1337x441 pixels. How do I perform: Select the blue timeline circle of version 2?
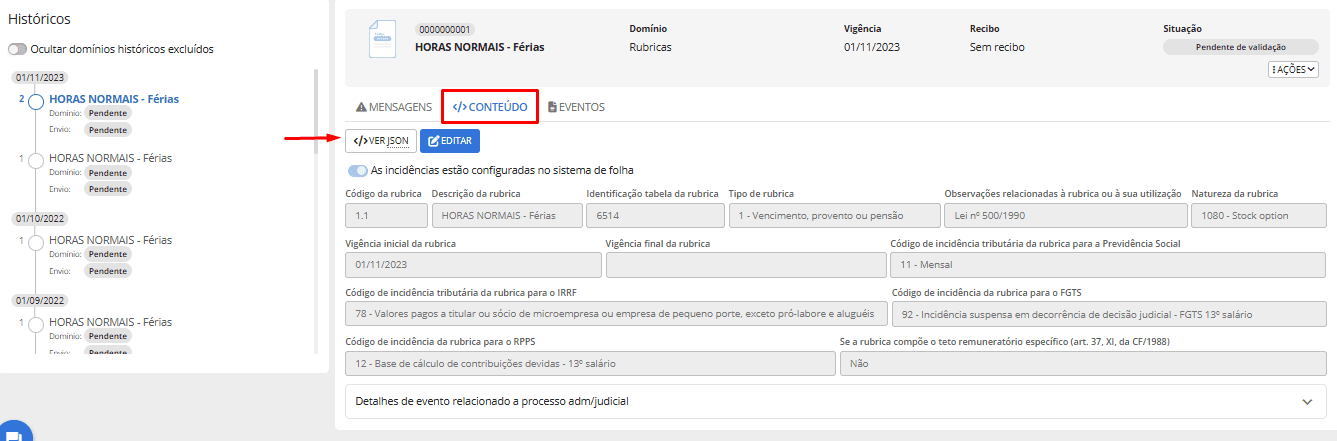pos(37,100)
